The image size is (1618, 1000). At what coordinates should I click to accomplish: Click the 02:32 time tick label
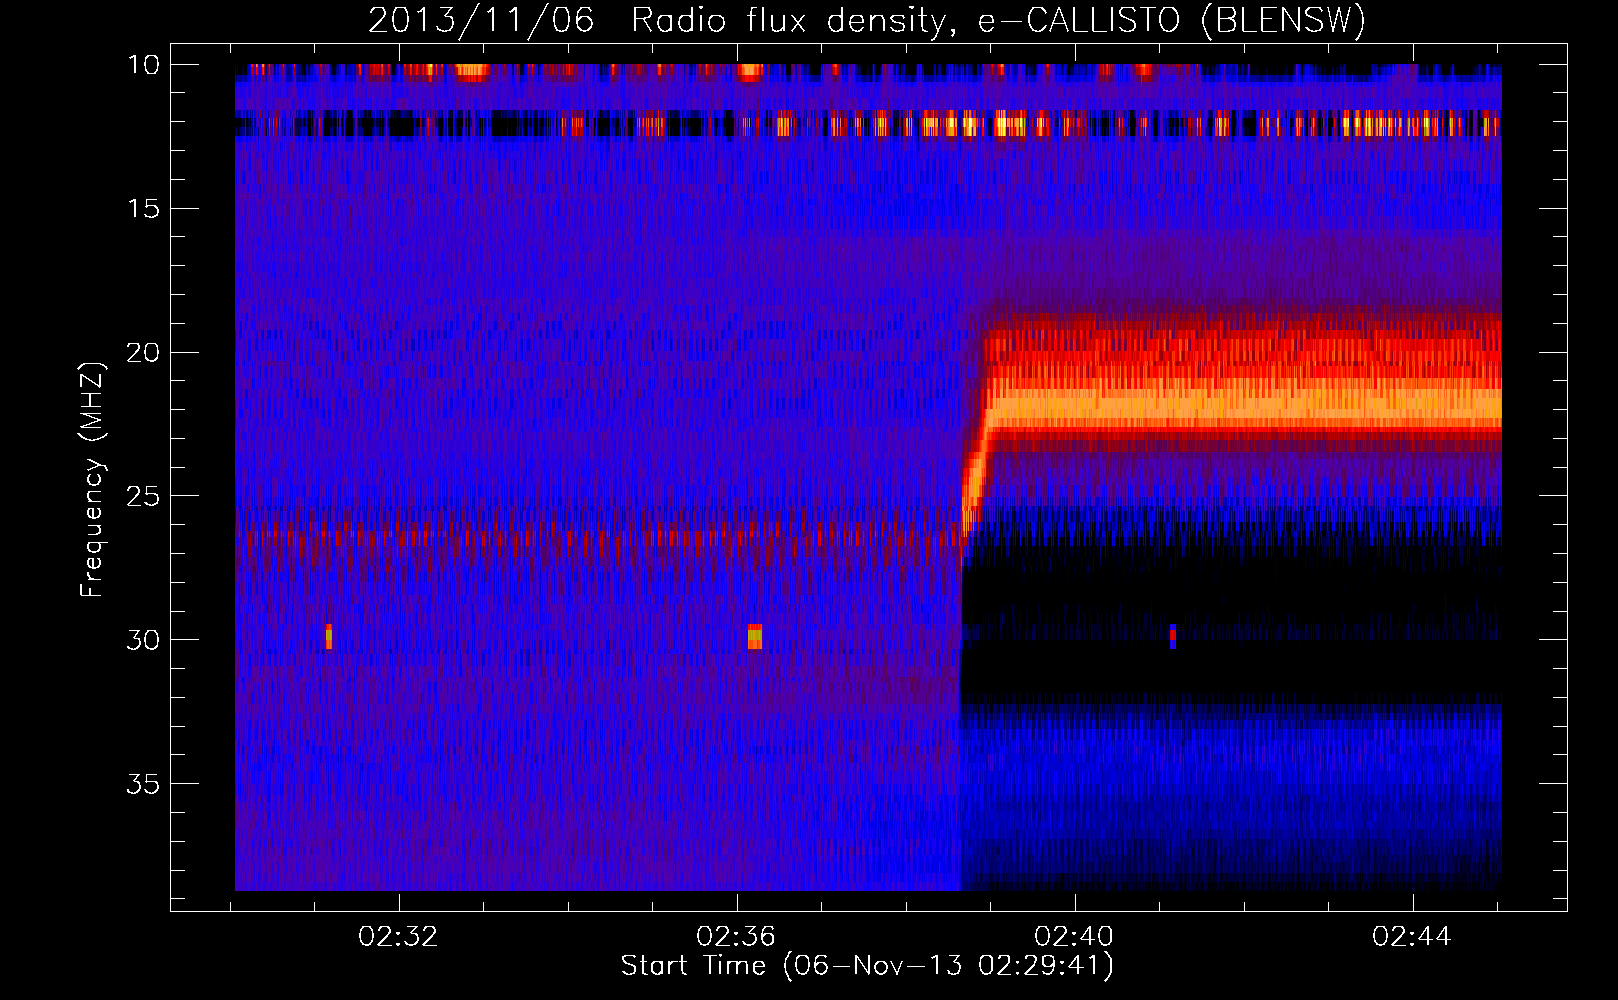pos(398,937)
